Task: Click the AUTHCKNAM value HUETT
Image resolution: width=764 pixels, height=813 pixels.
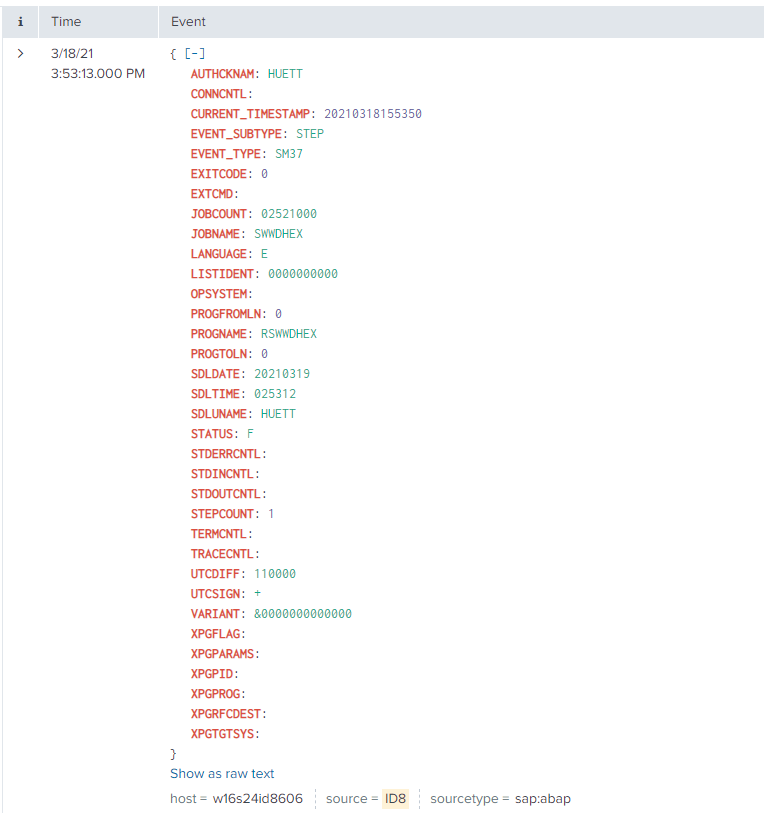Action: [285, 74]
